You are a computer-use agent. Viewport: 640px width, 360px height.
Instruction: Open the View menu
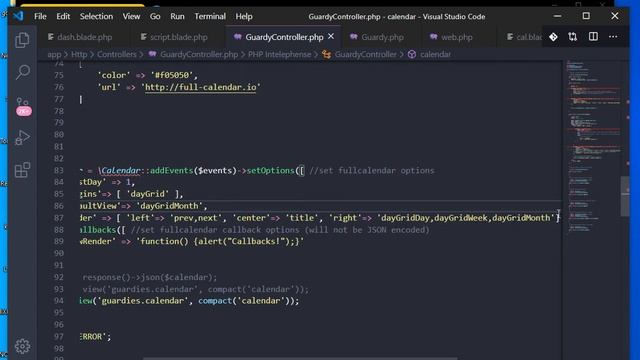coord(131,16)
